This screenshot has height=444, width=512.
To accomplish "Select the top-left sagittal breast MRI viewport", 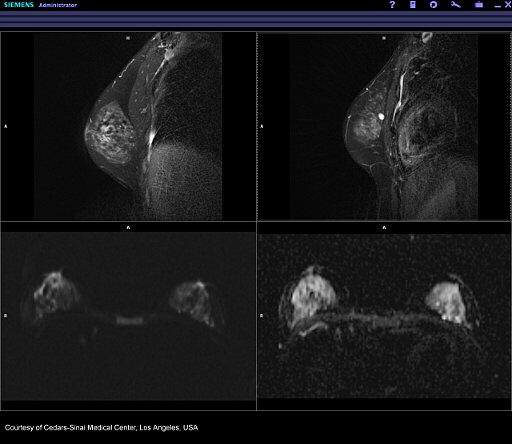I will point(128,126).
